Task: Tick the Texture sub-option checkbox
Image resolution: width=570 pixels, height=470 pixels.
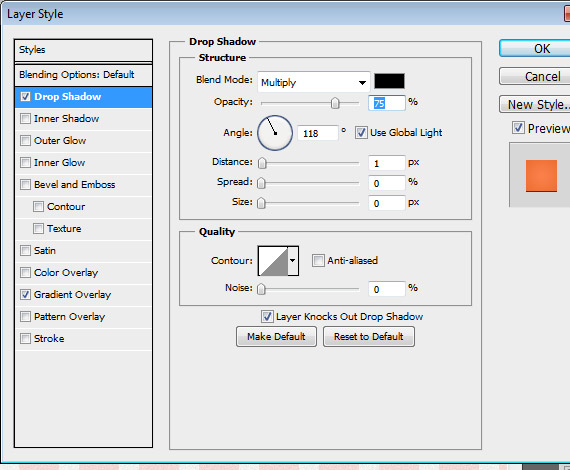Action: pos(38,229)
